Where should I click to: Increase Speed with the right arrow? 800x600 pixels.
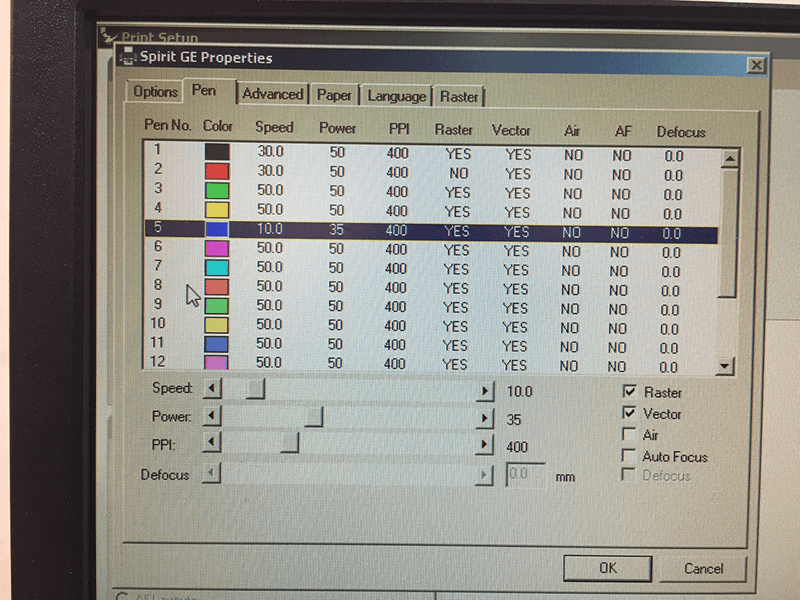tap(485, 391)
